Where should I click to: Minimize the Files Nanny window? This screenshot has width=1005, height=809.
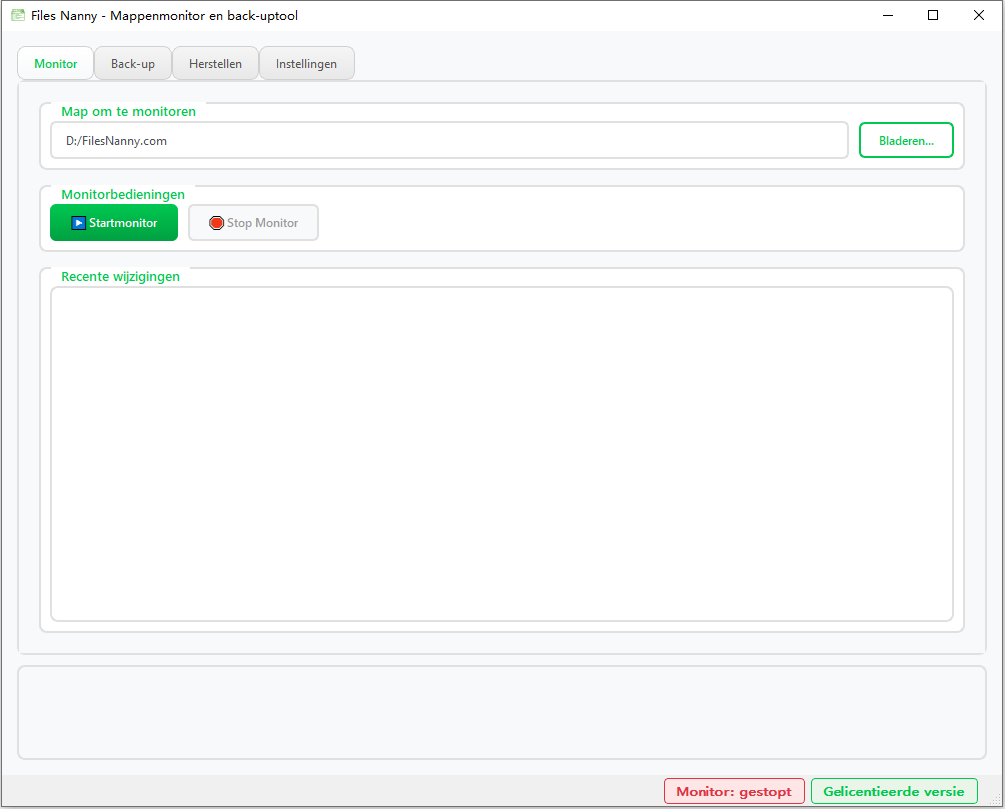click(888, 15)
